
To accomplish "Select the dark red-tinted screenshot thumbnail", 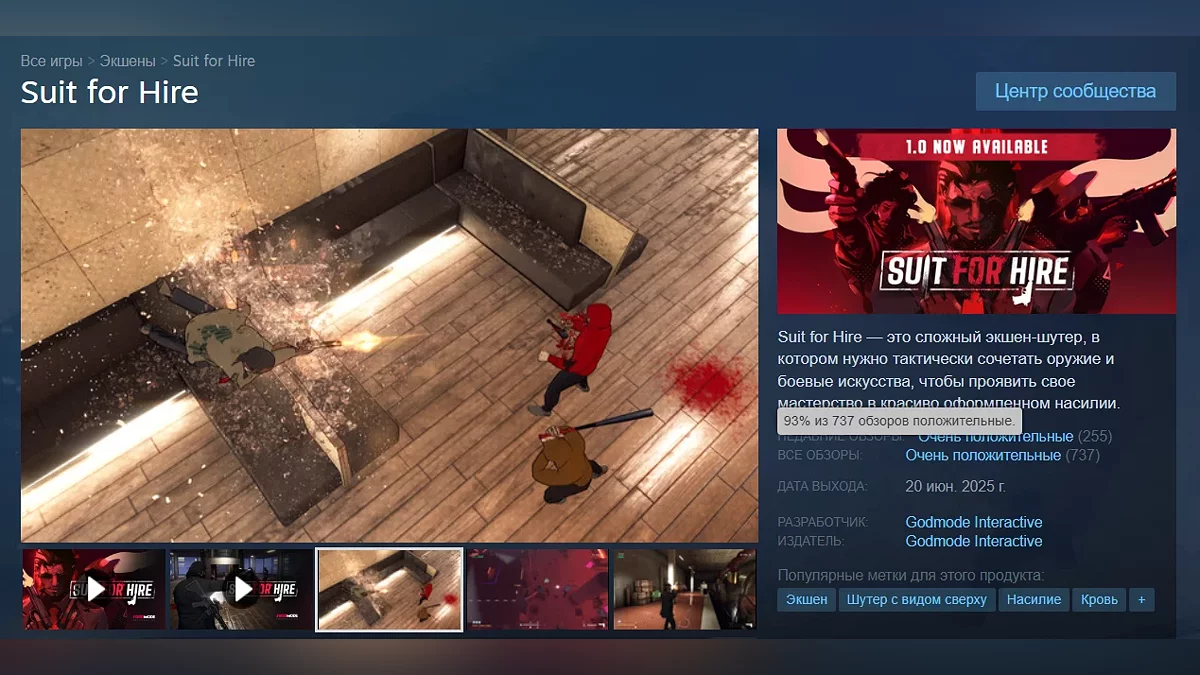I will pos(537,589).
